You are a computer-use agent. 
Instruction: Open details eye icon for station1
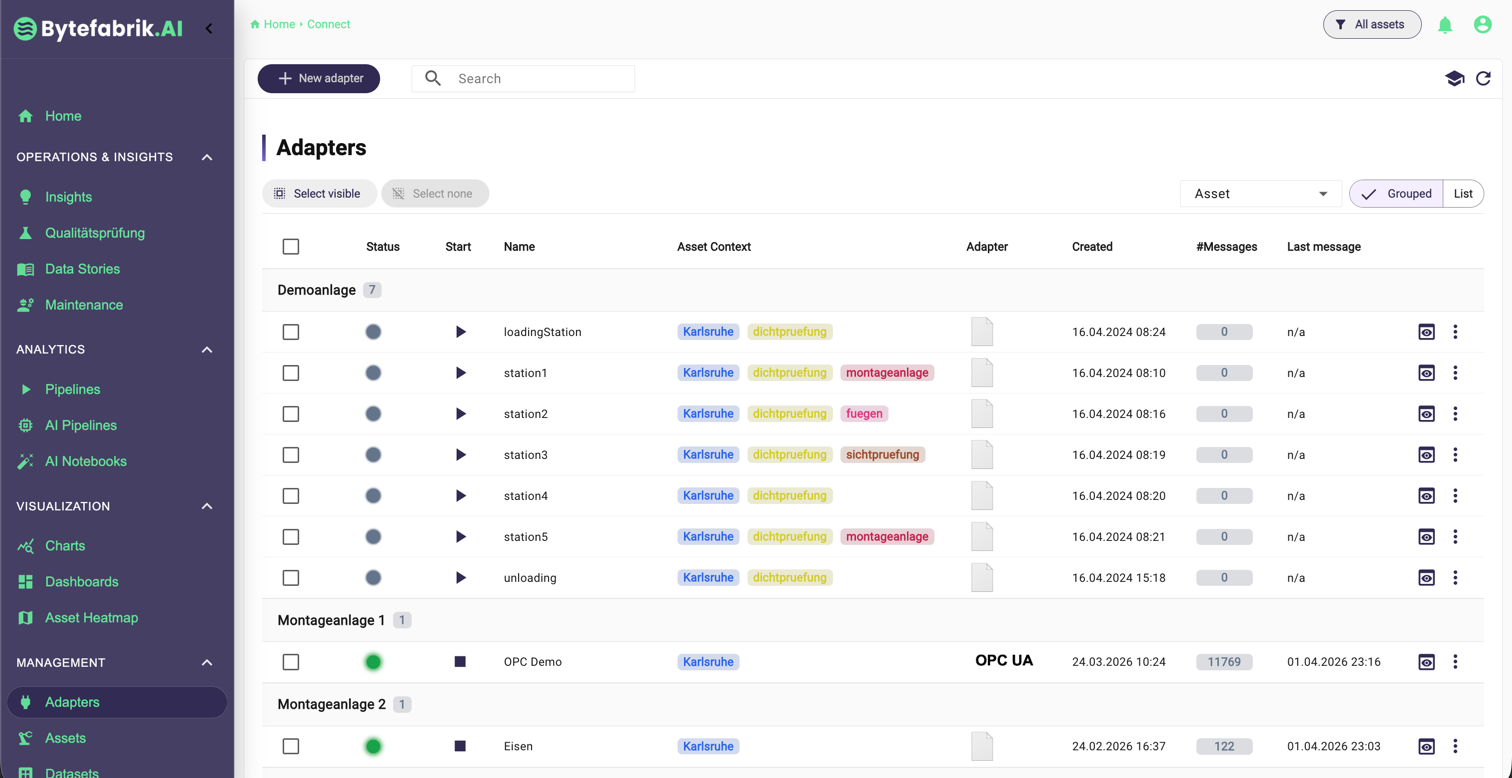(1426, 373)
